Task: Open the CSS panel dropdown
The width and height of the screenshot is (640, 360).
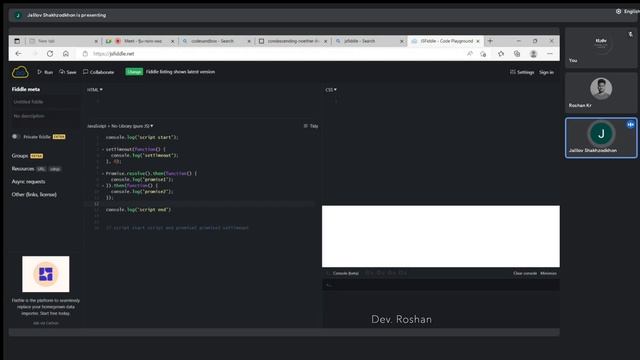Action: click(331, 90)
